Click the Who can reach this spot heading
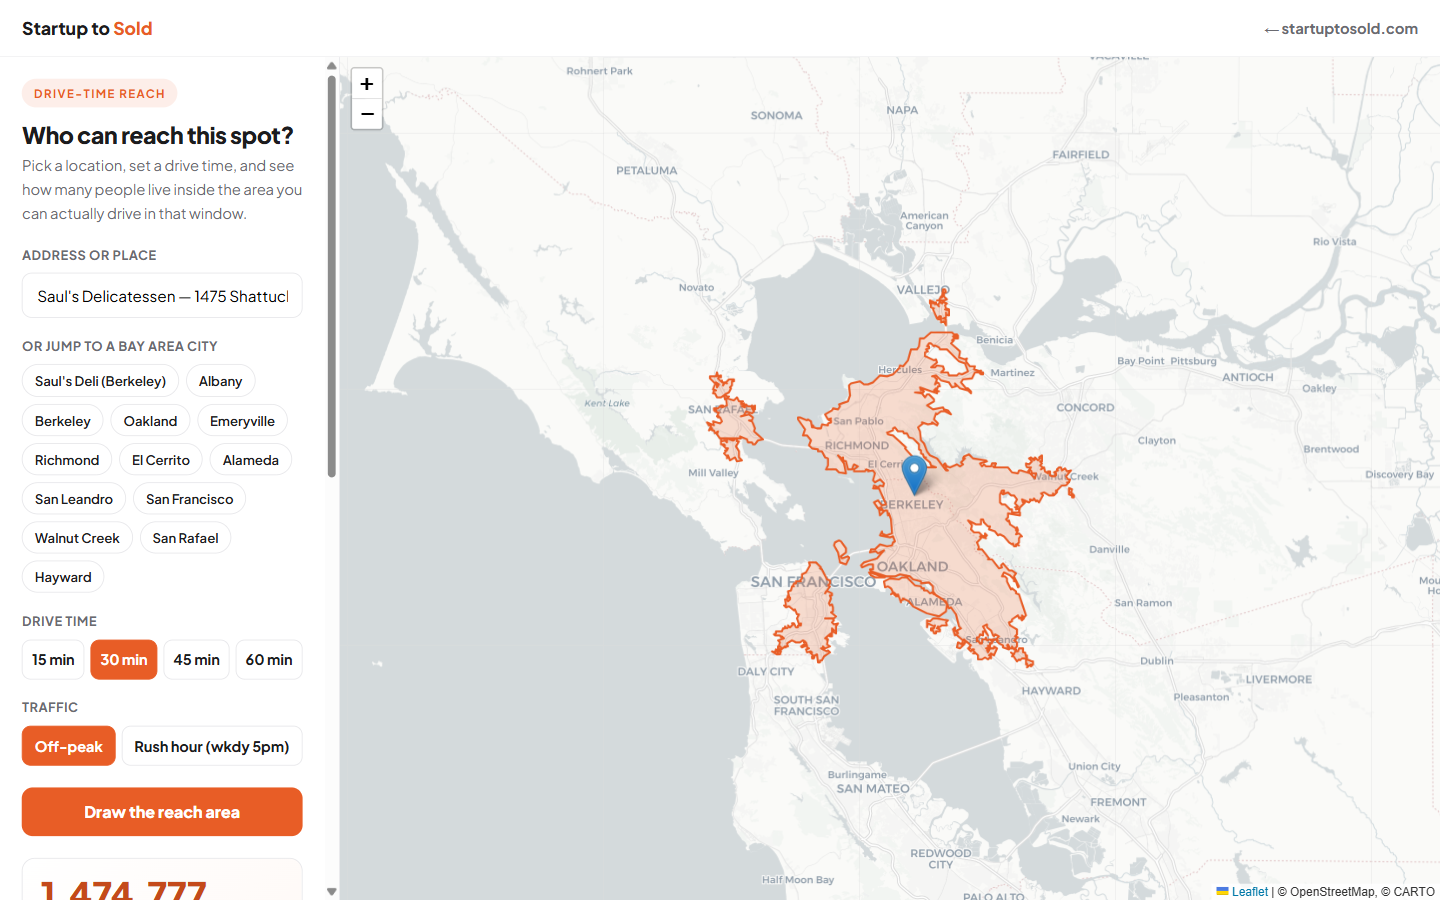Viewport: 1440px width, 900px height. (x=158, y=135)
